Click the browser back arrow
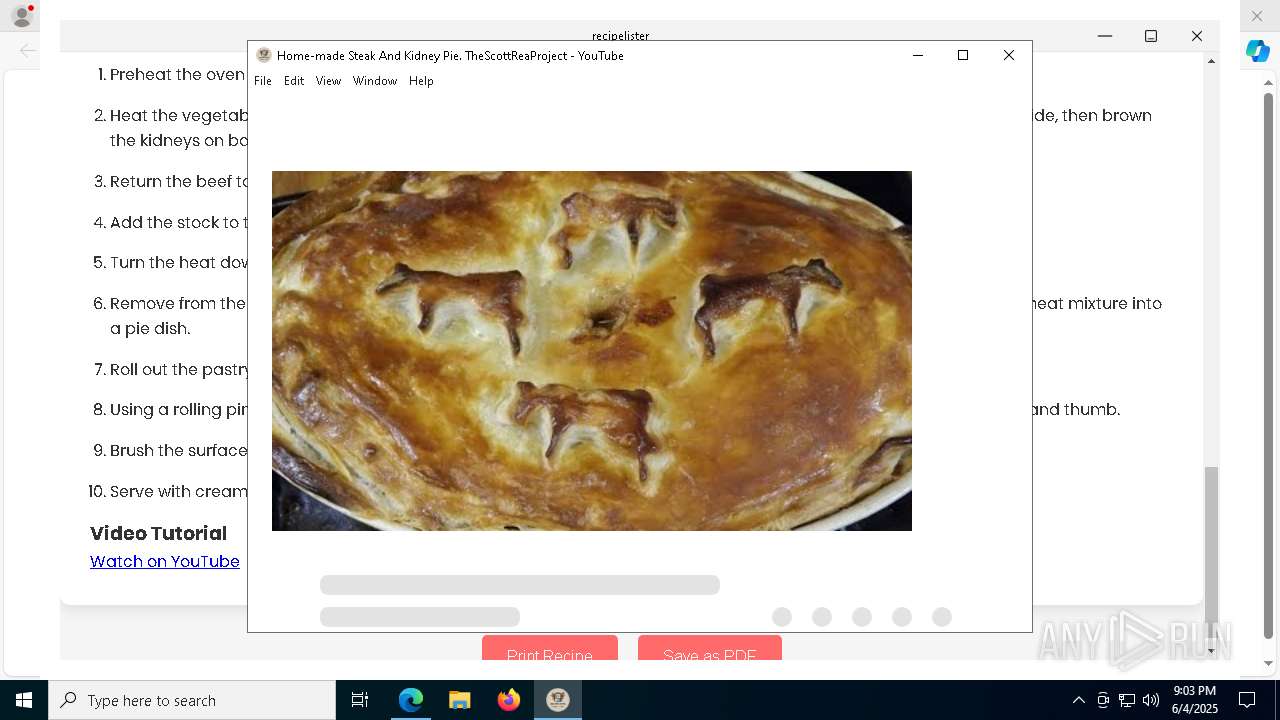This screenshot has height=720, width=1280. [27, 50]
